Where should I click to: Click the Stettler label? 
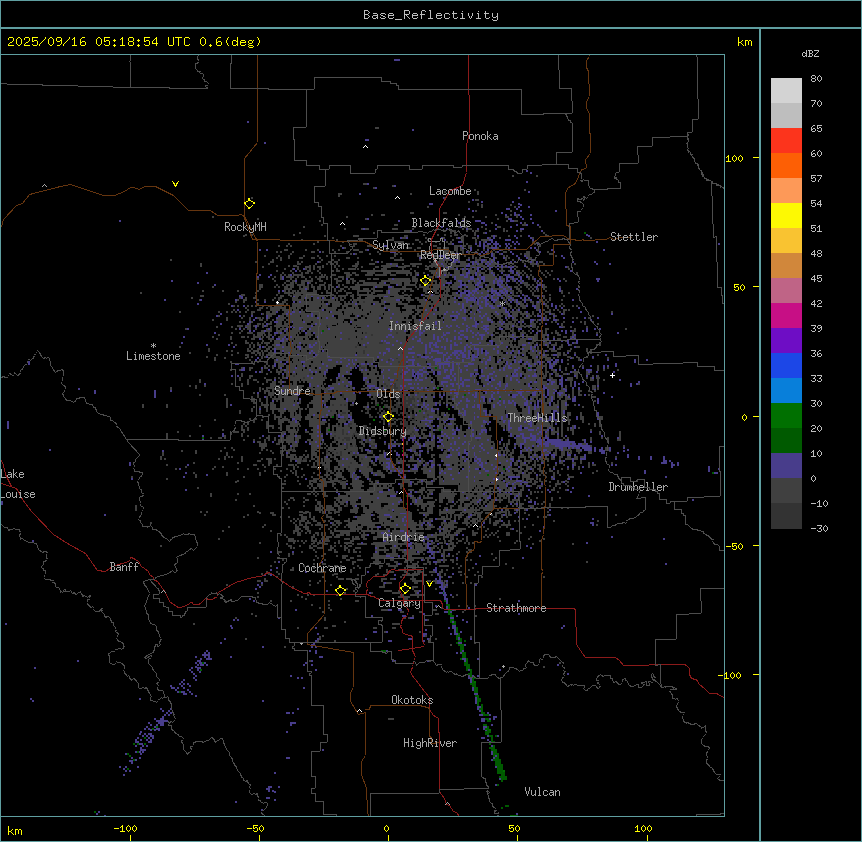(x=634, y=237)
